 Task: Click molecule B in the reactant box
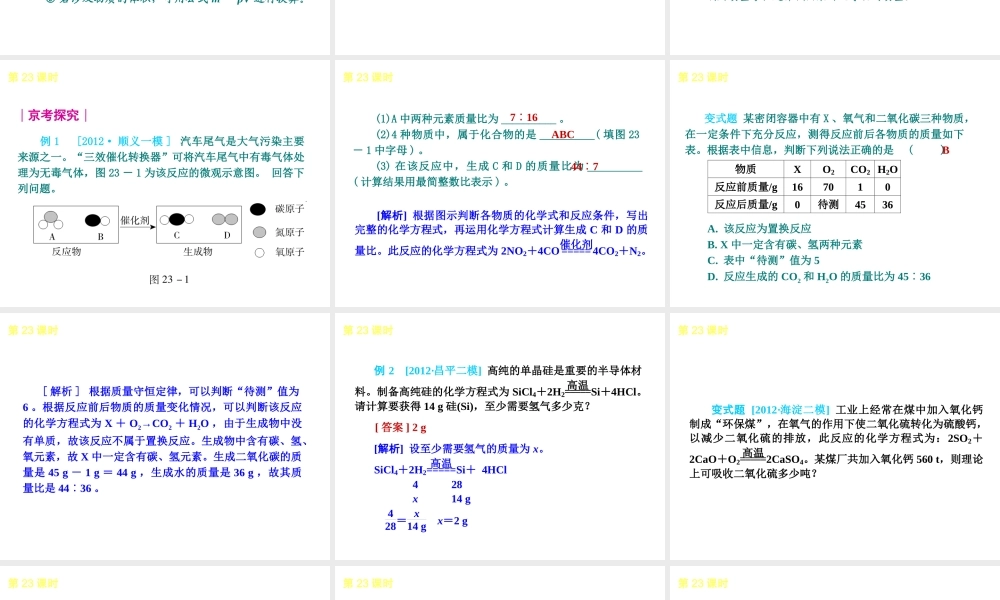[x=97, y=221]
